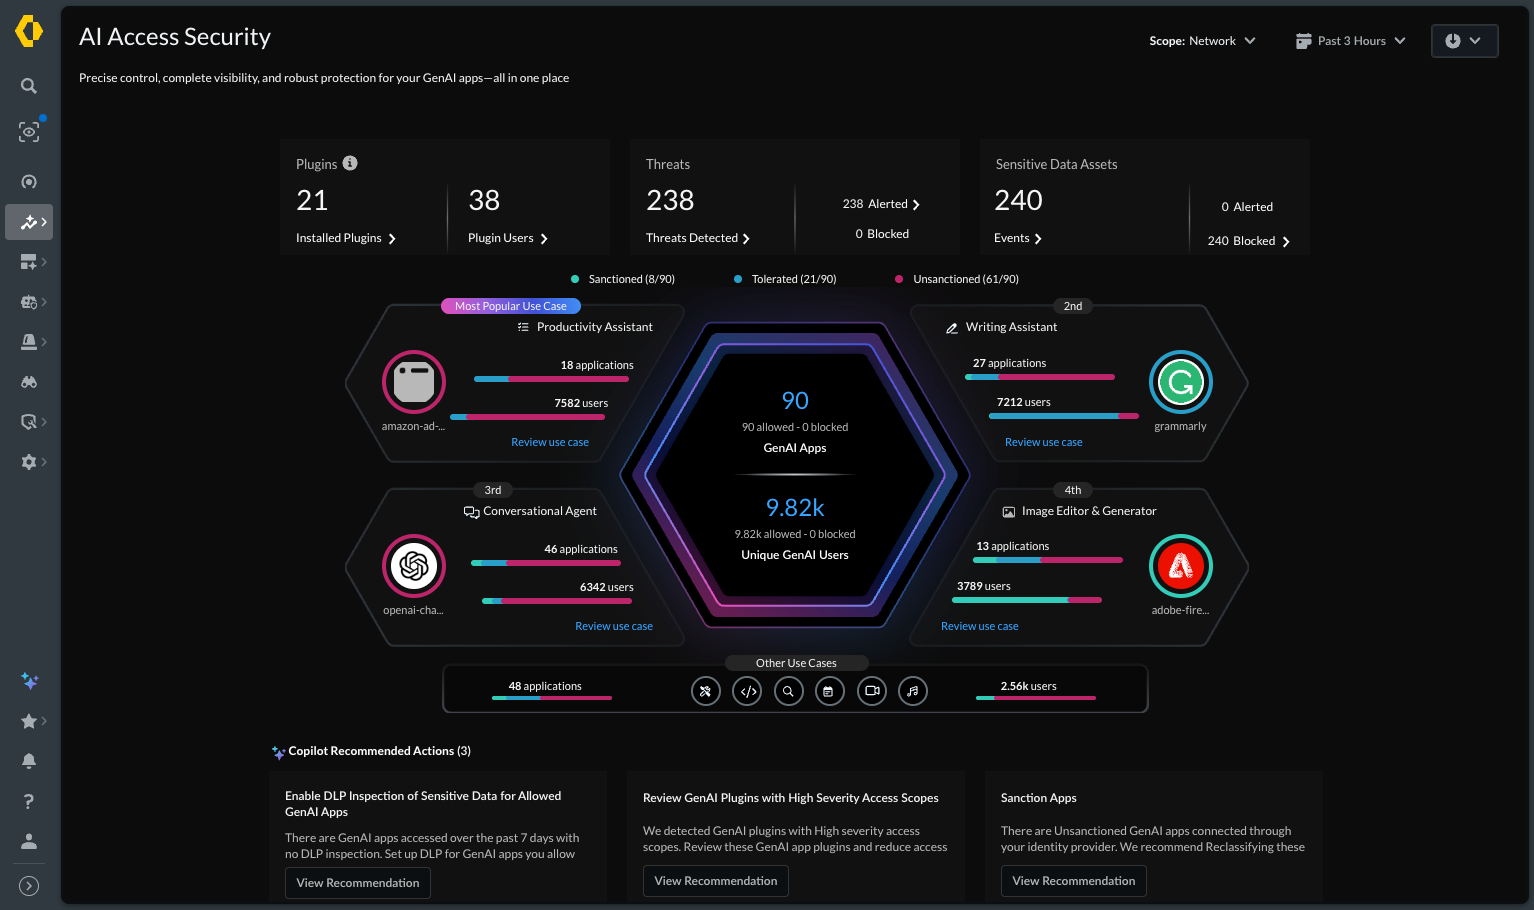This screenshot has height=910, width=1534.
Task: Click the Plugins info icon
Action: pyautogui.click(x=350, y=163)
